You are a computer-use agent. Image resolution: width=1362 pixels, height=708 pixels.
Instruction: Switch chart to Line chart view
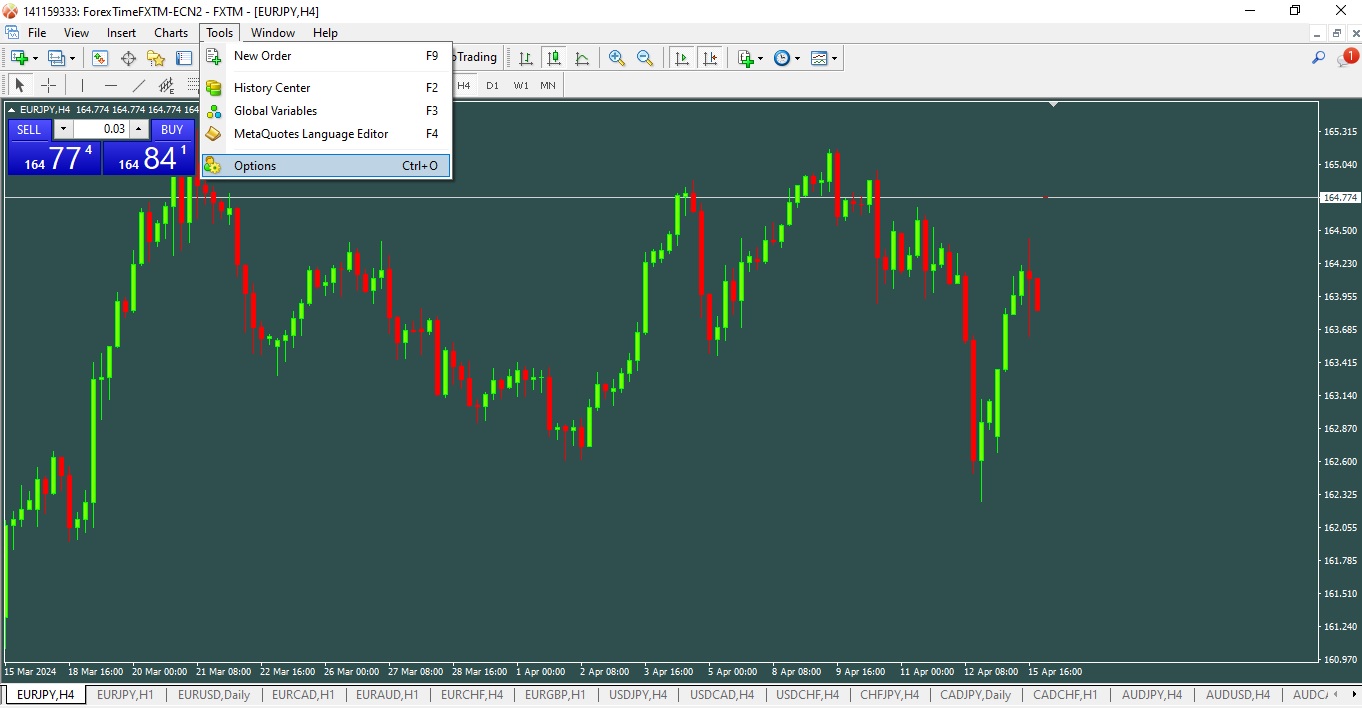click(x=582, y=57)
